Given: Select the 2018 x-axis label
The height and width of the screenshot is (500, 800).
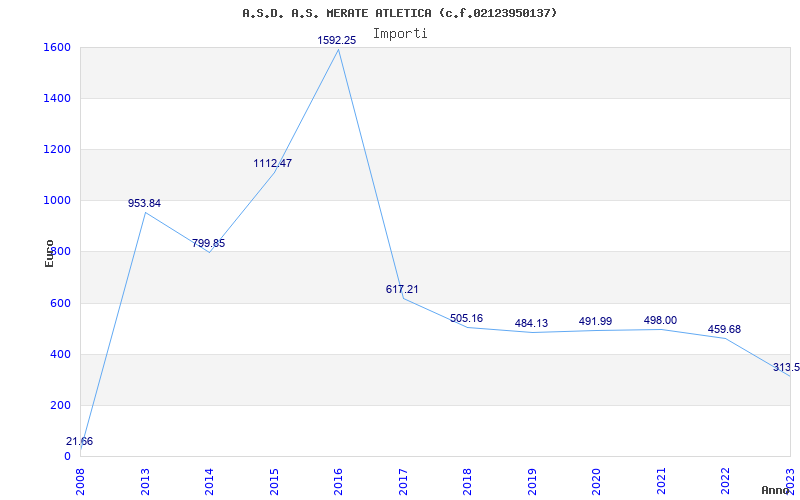Looking at the screenshot, I should [x=468, y=481].
